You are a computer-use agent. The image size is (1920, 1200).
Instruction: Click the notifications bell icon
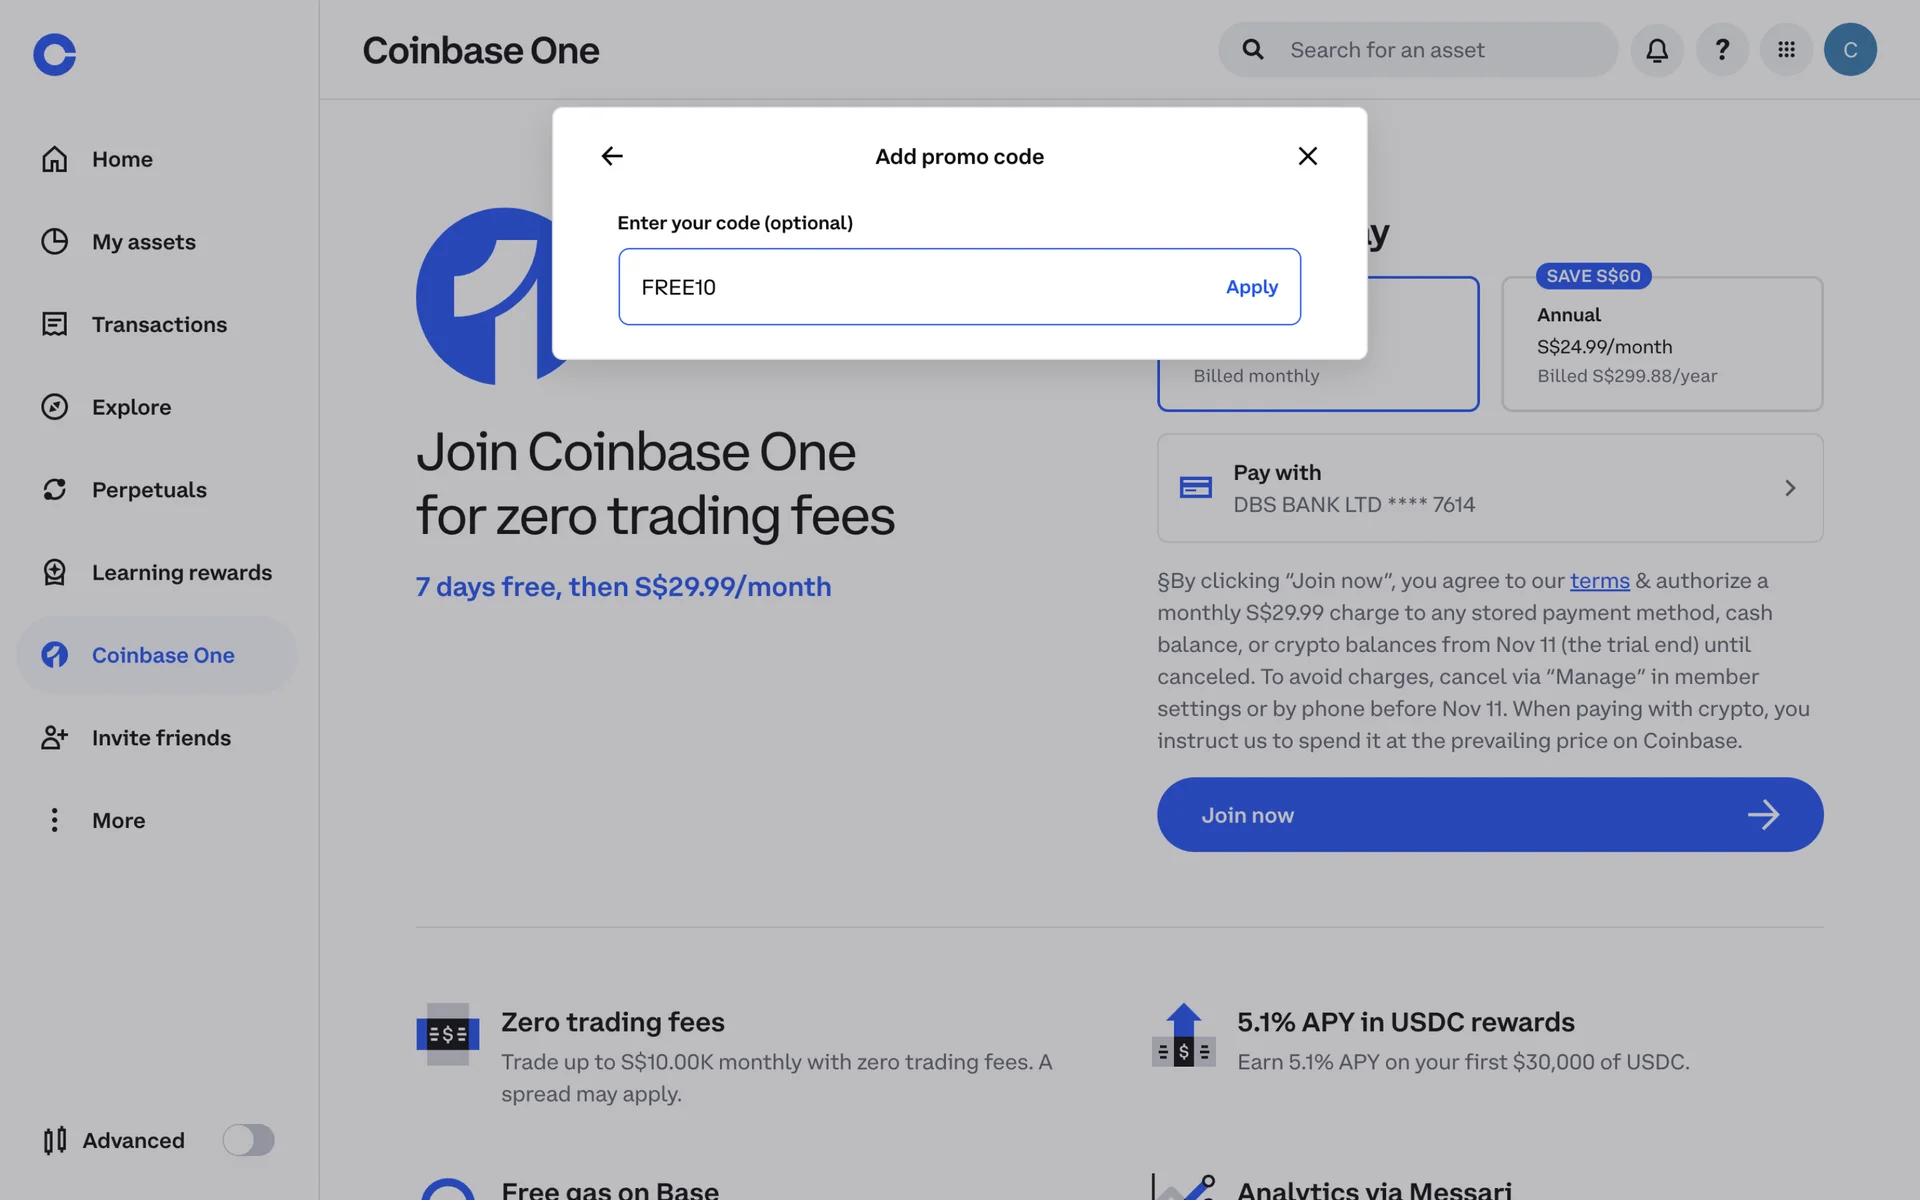click(x=1657, y=50)
